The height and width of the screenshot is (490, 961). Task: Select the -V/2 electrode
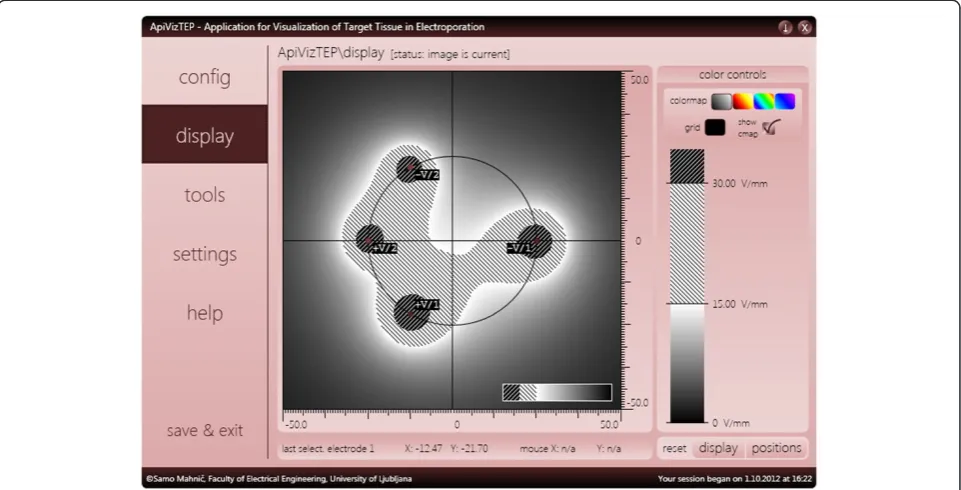409,169
